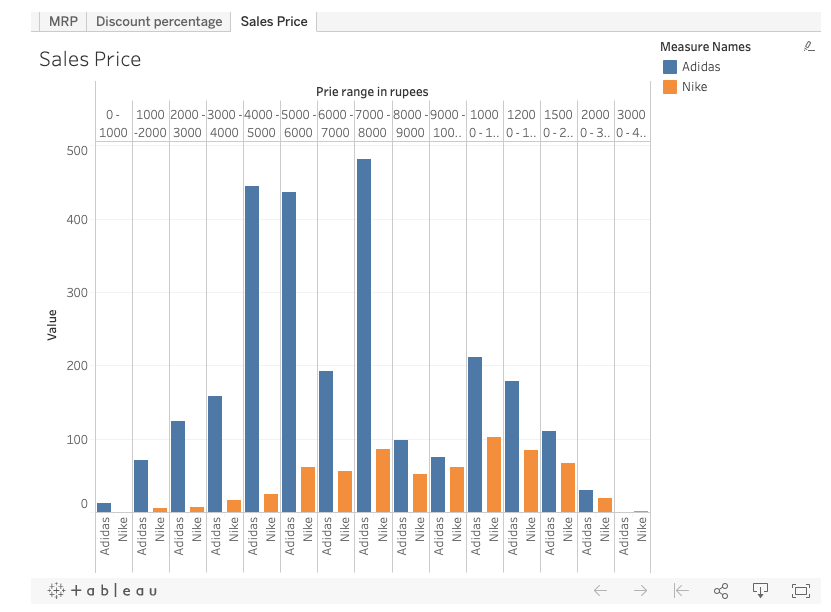Click the download icon

pyautogui.click(x=761, y=590)
